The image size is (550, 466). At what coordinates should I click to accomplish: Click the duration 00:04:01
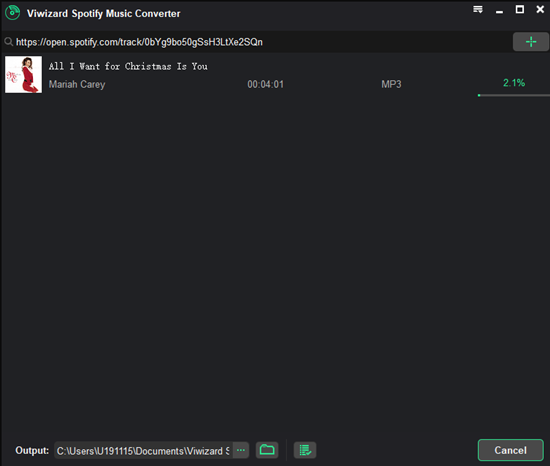coord(266,85)
